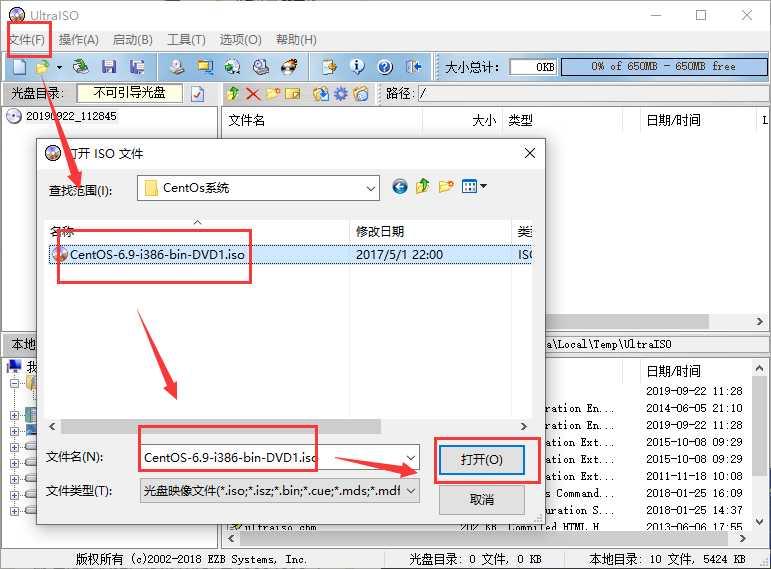Expand the arrow beside the Open toolbar icon

(x=59, y=67)
